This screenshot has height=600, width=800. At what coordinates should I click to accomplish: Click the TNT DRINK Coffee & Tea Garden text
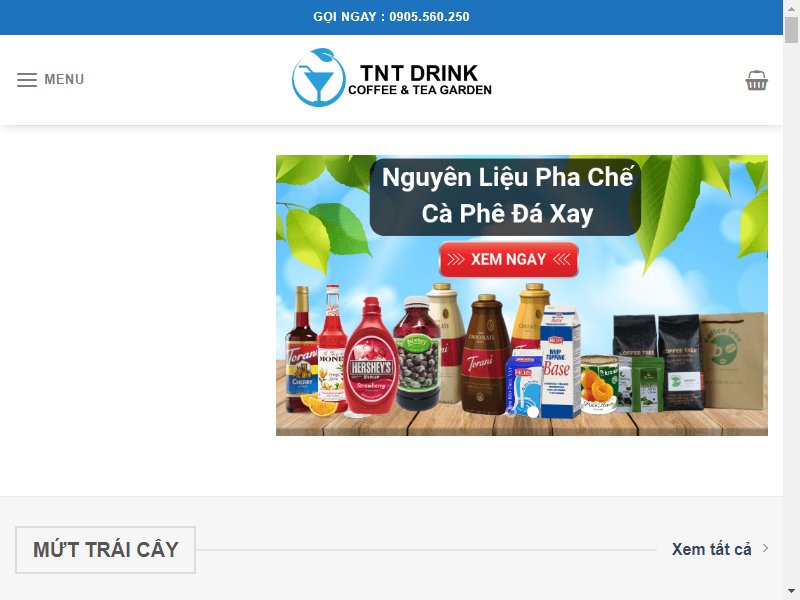point(419,80)
